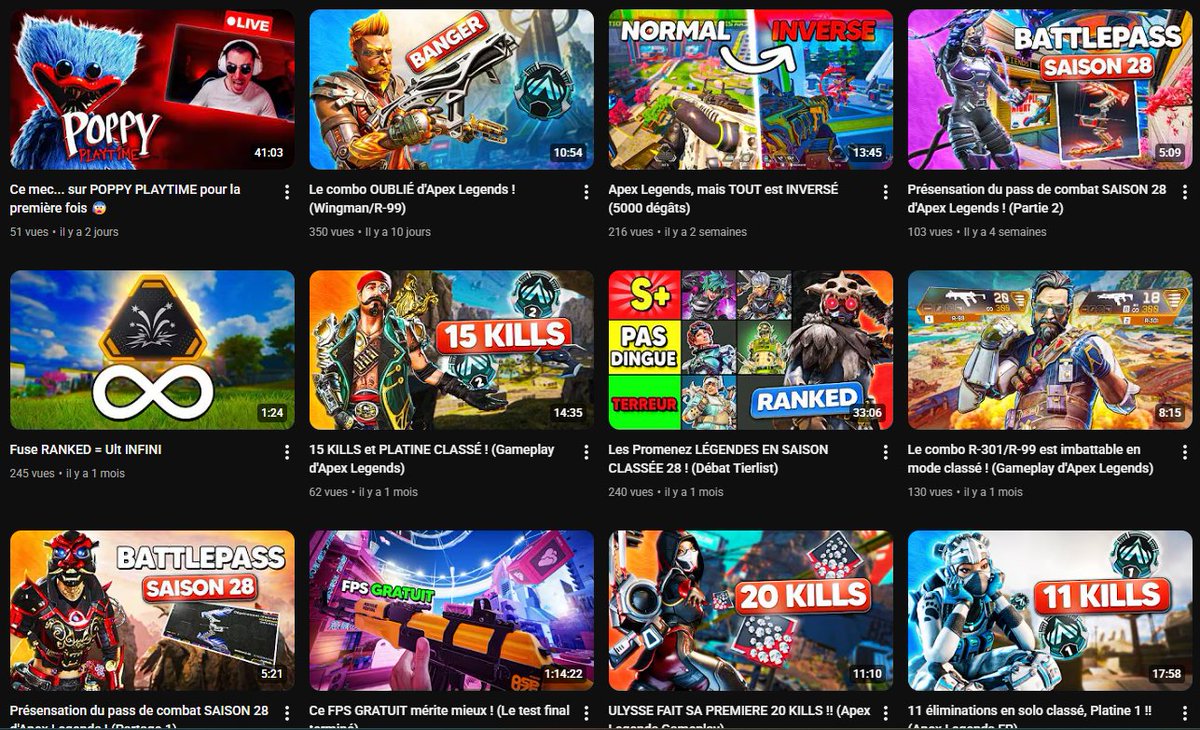Open title 'Ce mec... sur POPPY PLAYTIME'
This screenshot has width=1200, height=730.
(x=125, y=199)
